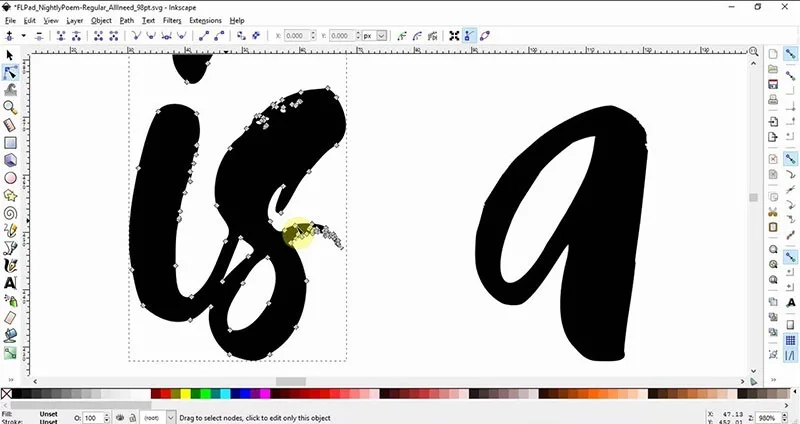800x424 pixels.
Task: Adjust the Y coordinate spinner arrows
Action: pos(358,36)
